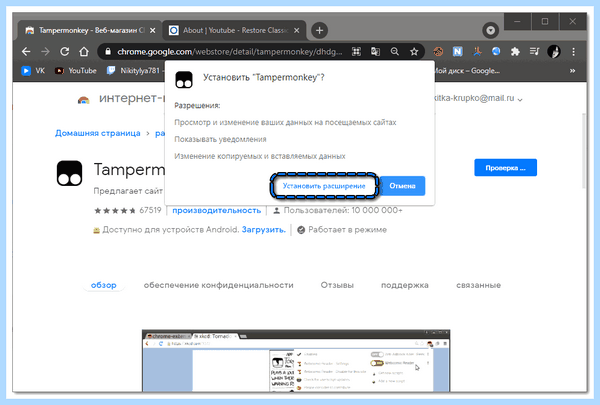Viewport: 600px width, 405px height.
Task: Click the web store rainbow logo
Action: point(83,100)
